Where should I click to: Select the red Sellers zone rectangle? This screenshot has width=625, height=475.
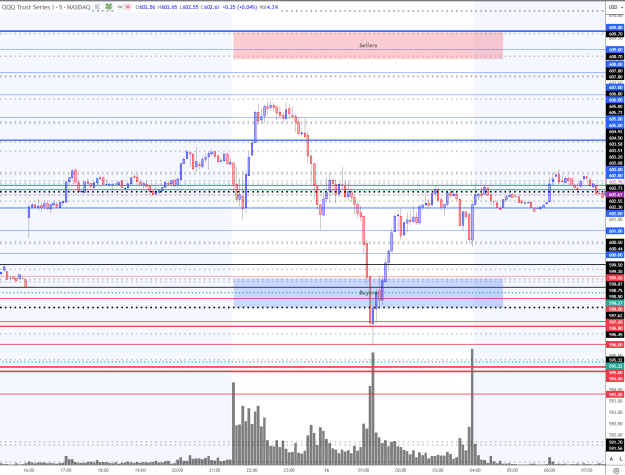368,45
